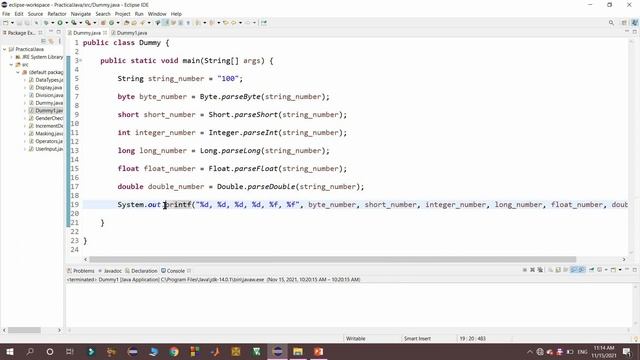640x360 pixels.
Task: Expand the JRE System Library node
Action: tap(11, 57)
